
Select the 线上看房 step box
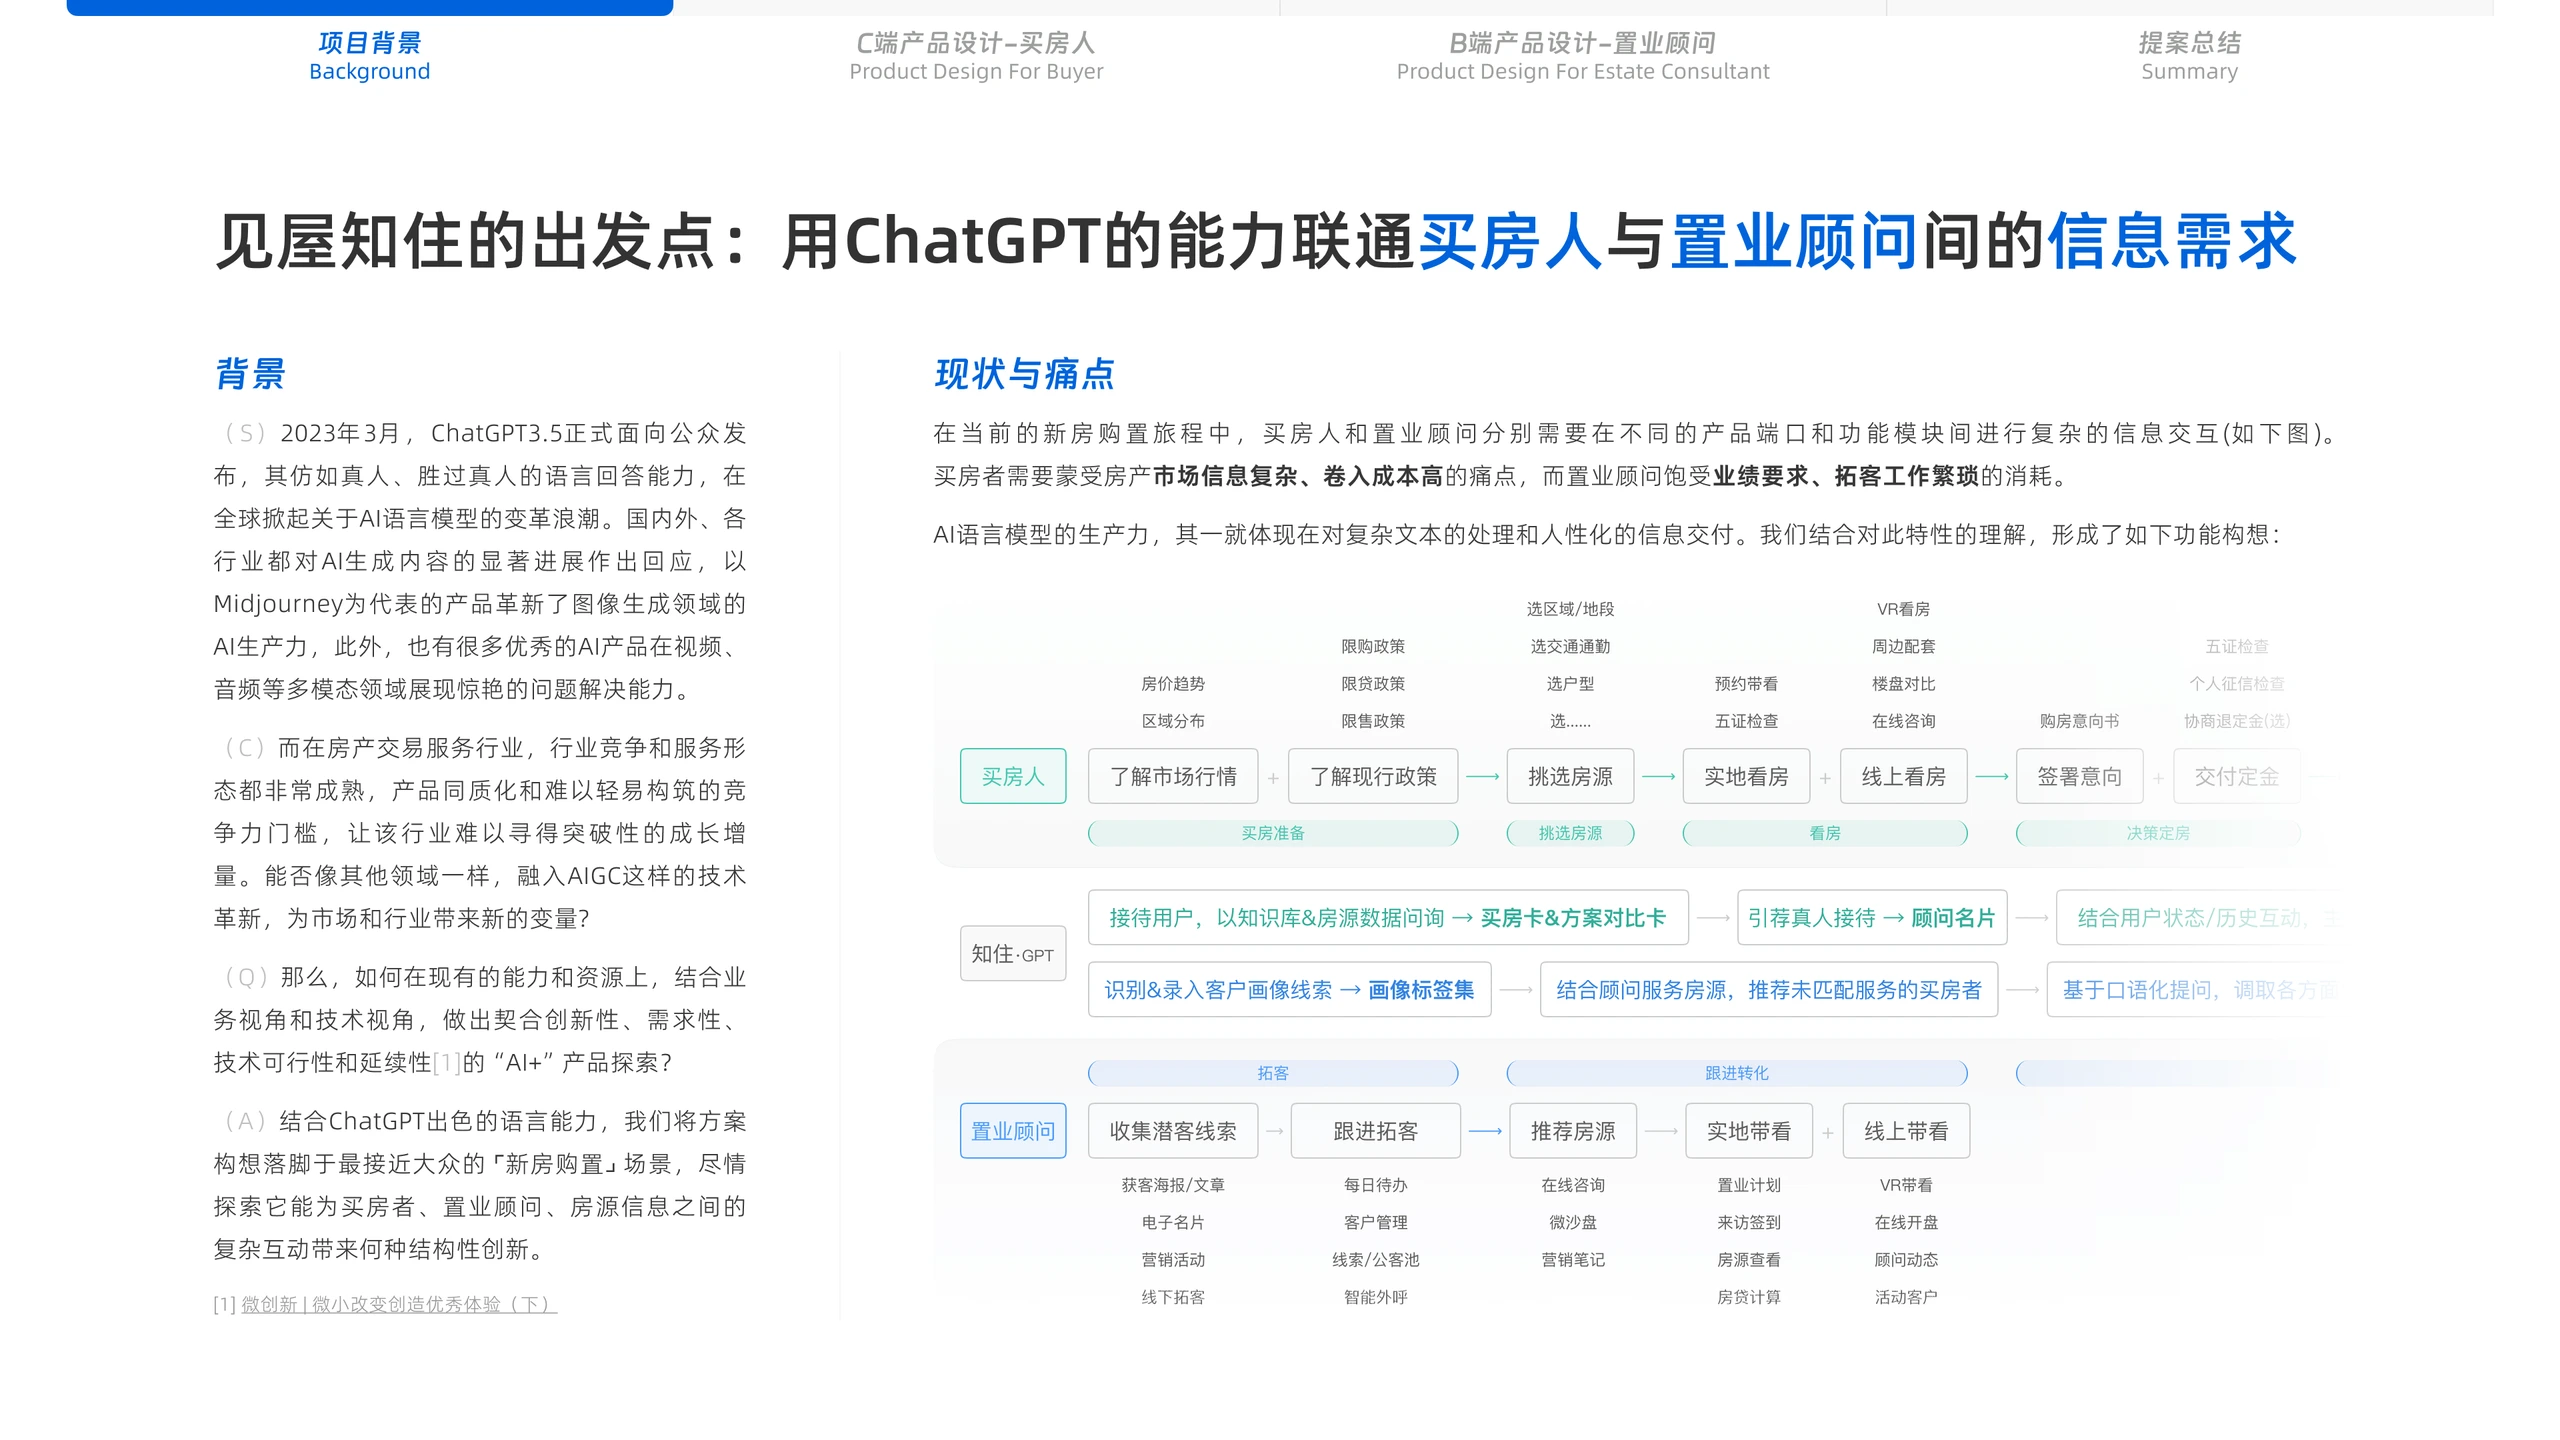[1903, 776]
